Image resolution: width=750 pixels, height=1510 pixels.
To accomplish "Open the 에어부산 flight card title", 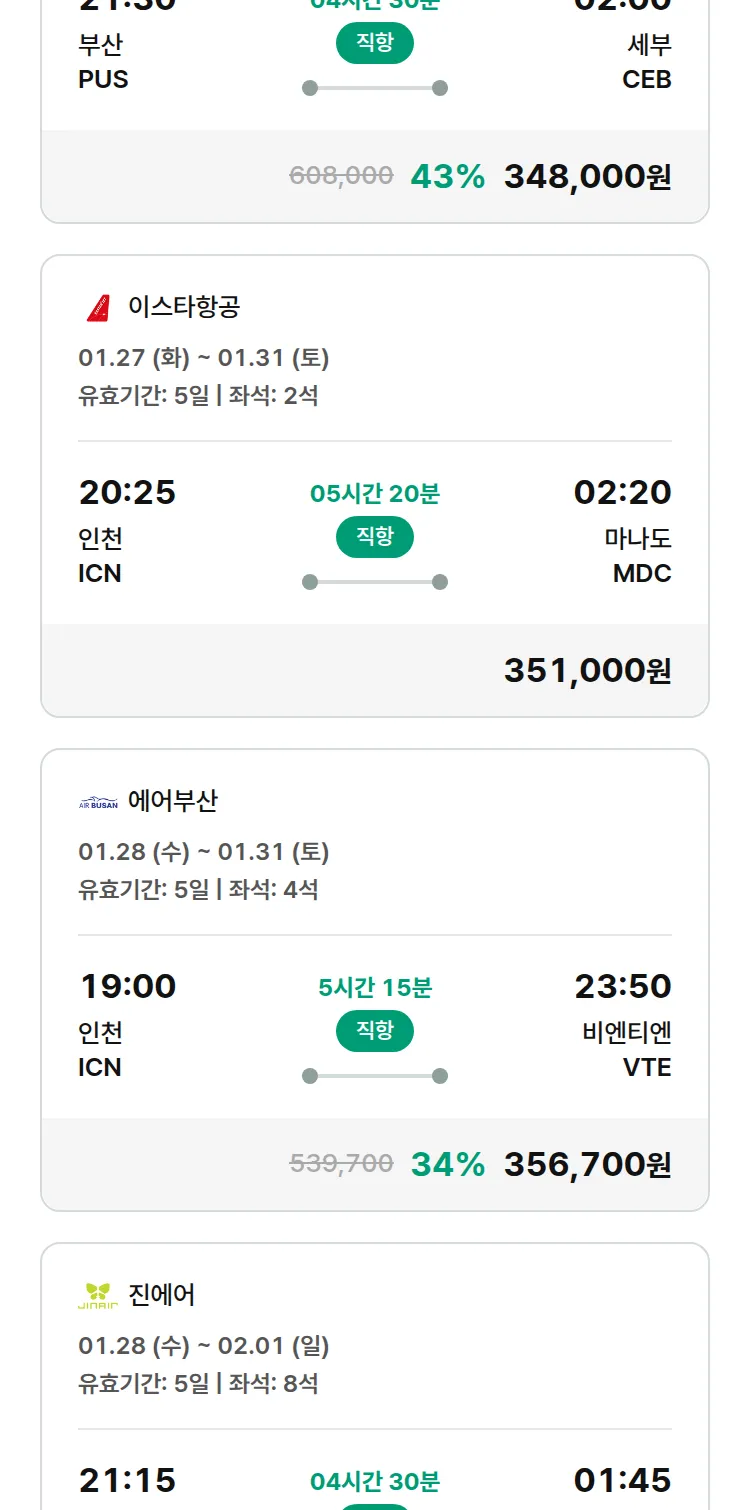I will tap(173, 801).
